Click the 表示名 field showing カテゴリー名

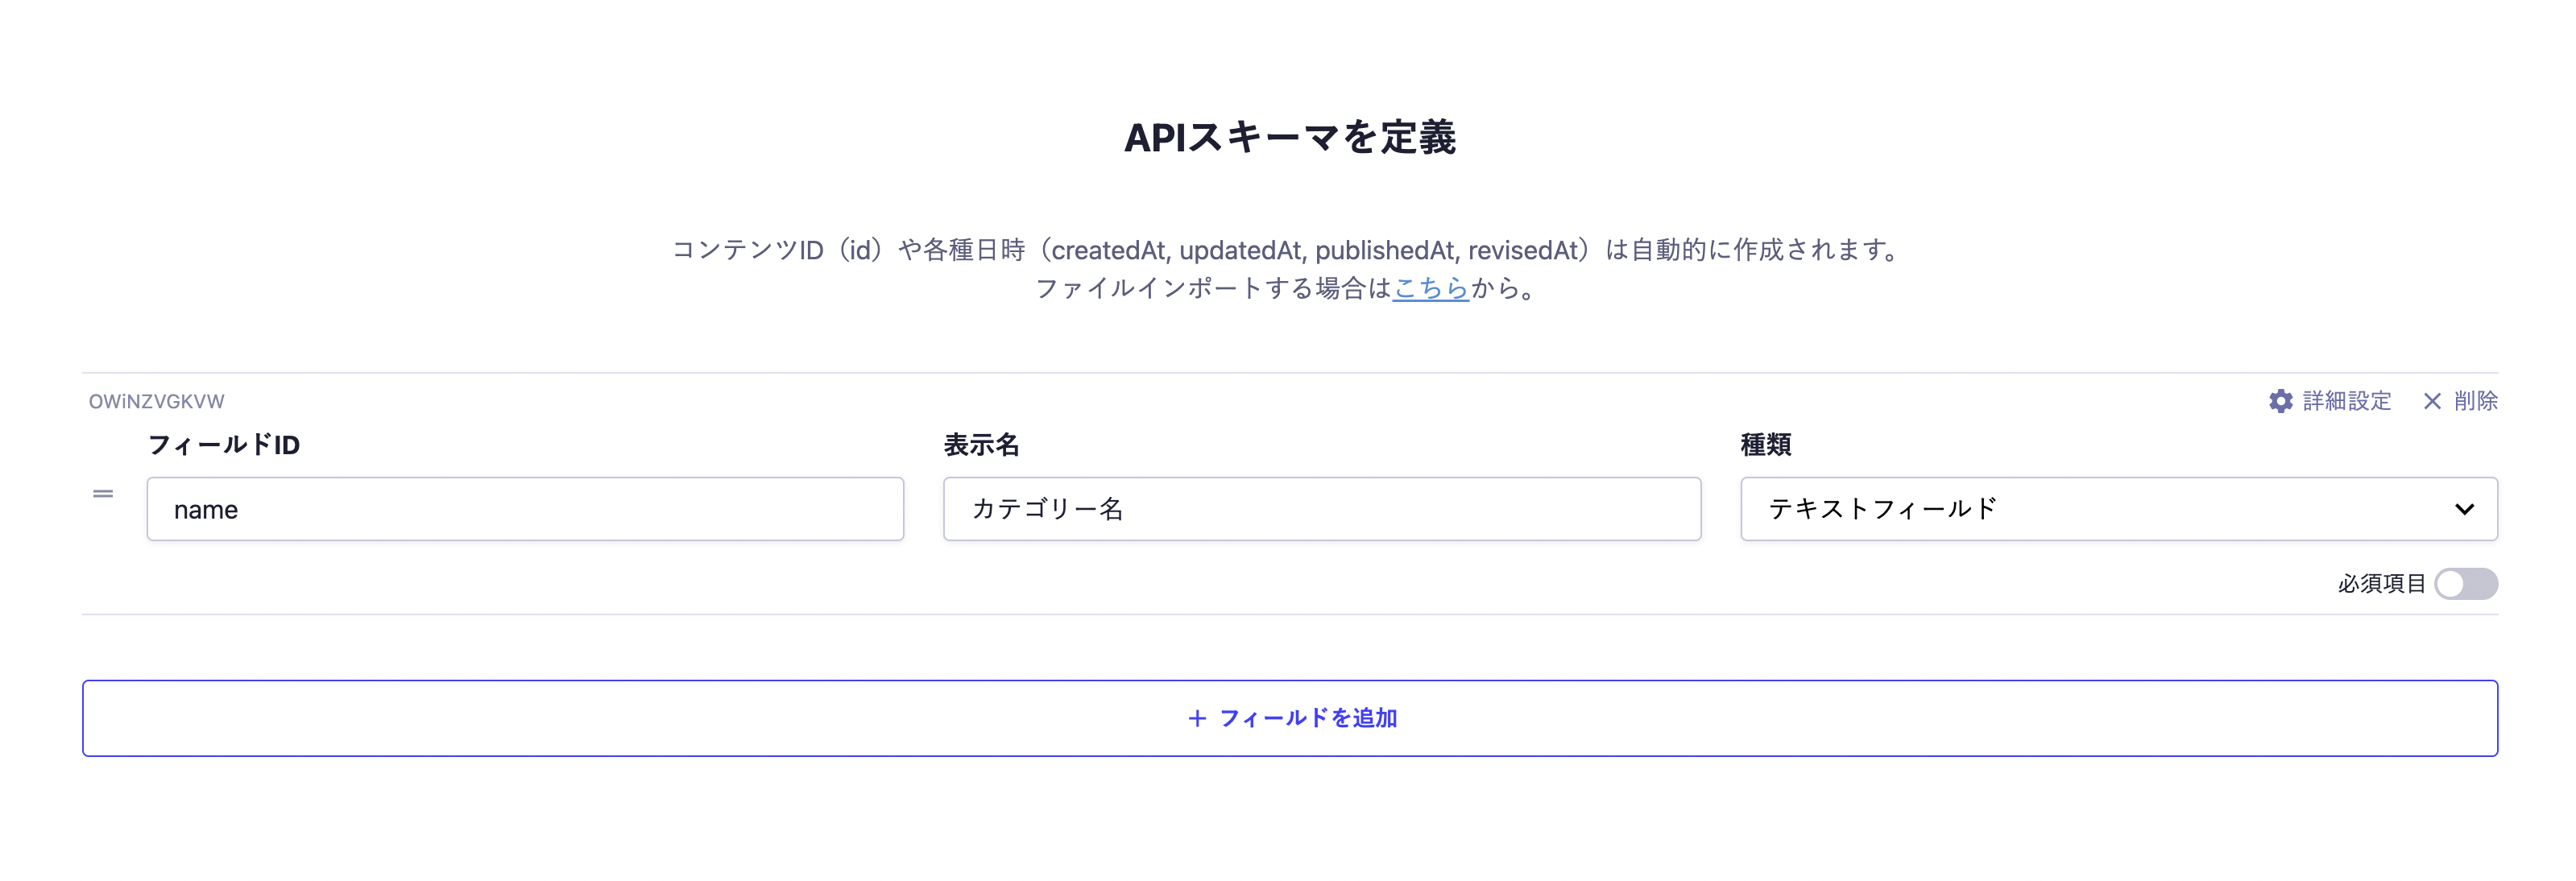[1322, 509]
